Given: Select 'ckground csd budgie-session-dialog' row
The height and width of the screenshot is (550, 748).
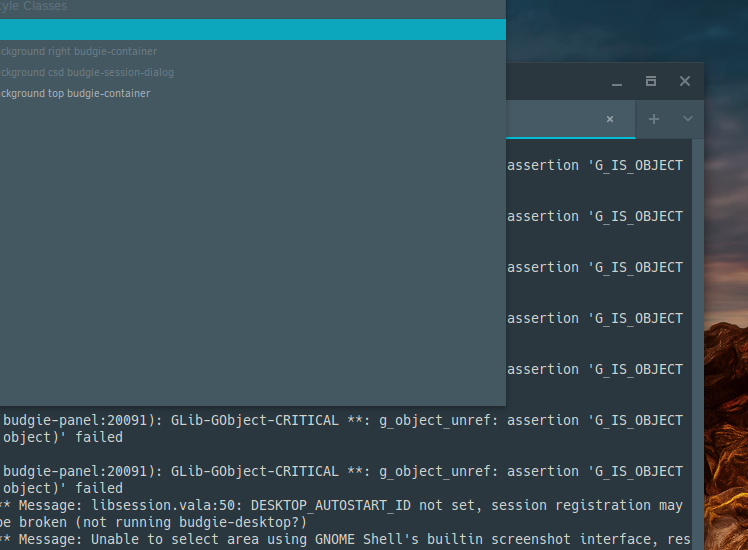Looking at the screenshot, I should pyautogui.click(x=253, y=72).
